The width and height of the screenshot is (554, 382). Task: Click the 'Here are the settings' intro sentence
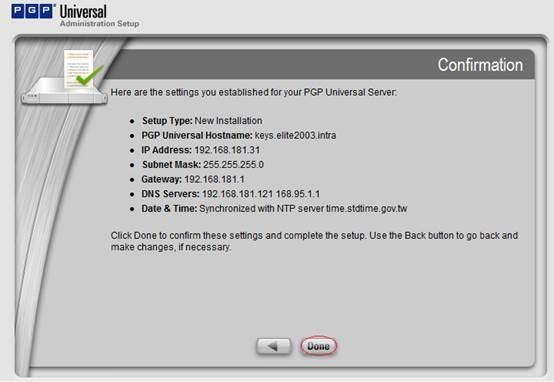[254, 92]
